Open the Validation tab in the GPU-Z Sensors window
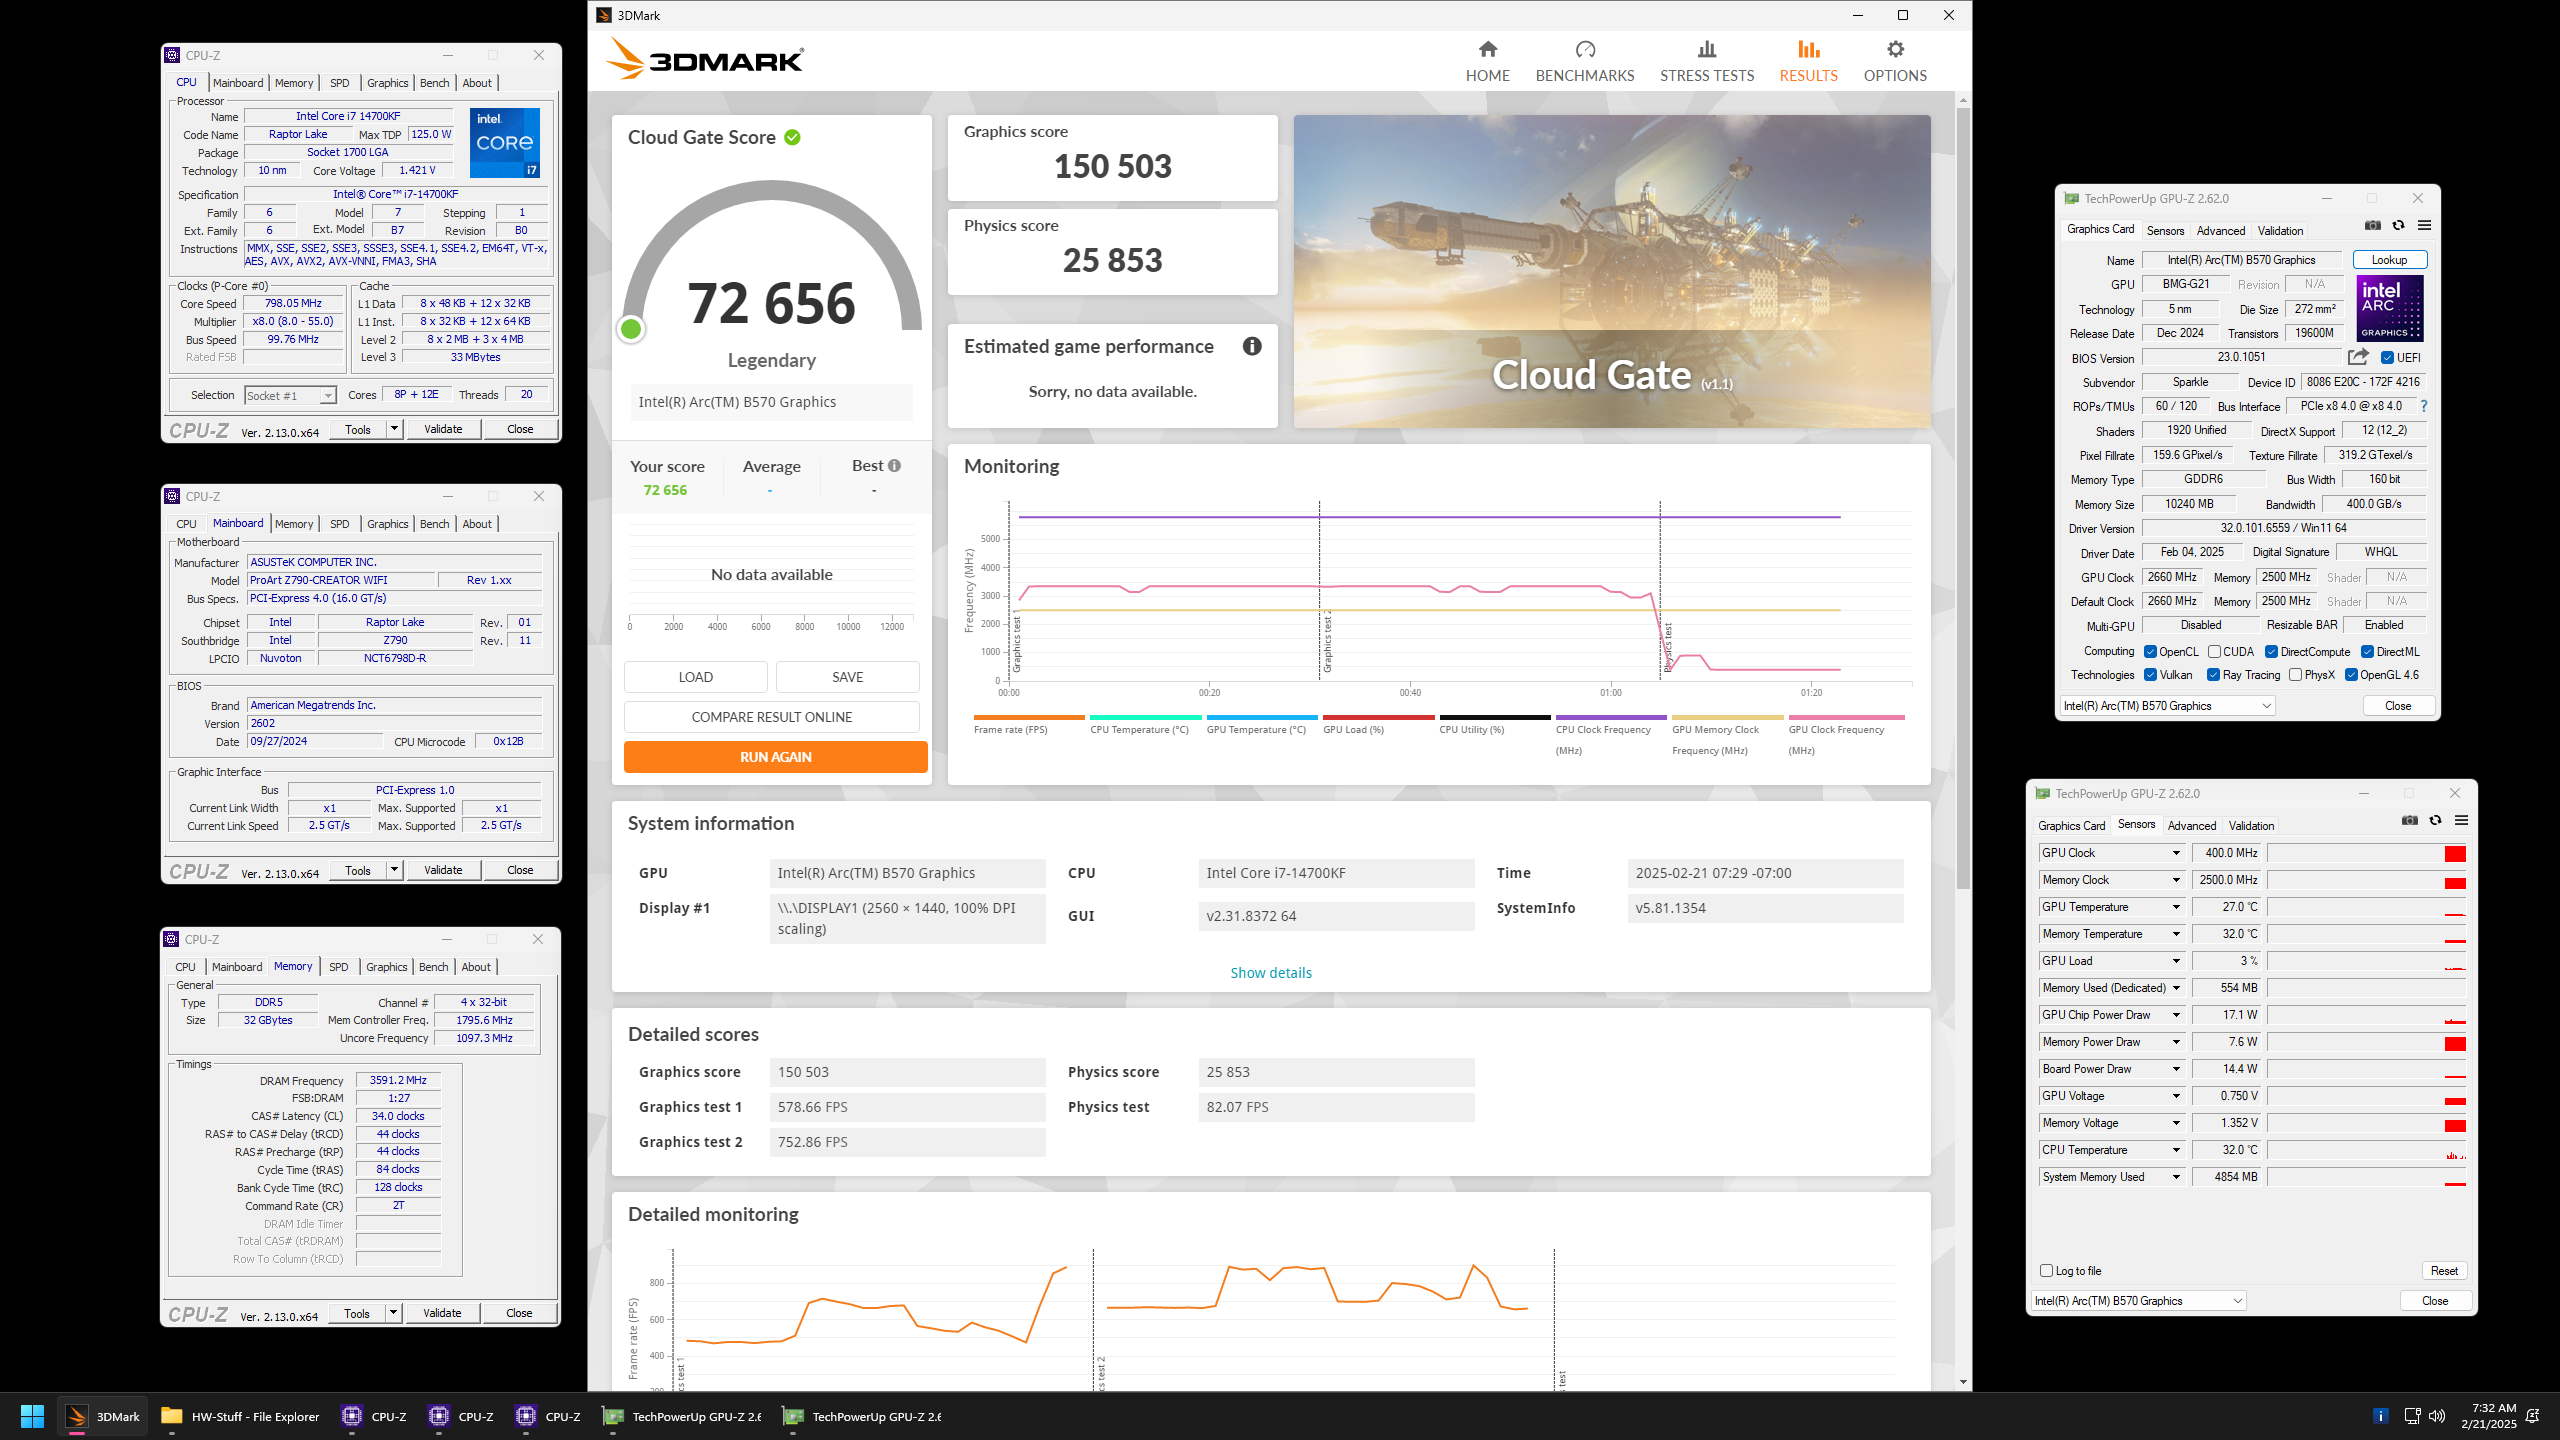Screen dimensions: 2560x1440 coord(2251,826)
